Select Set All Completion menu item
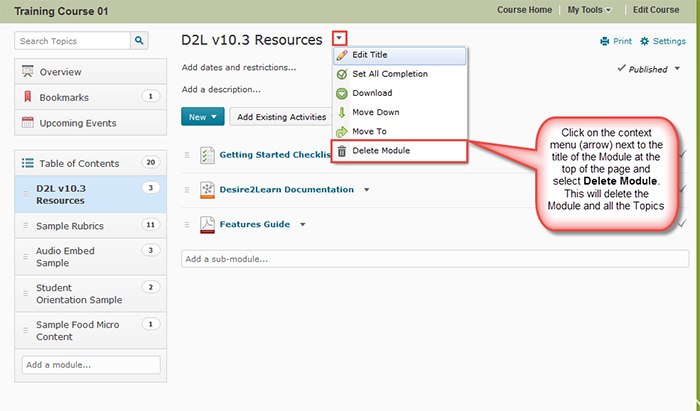The image size is (700, 411). click(x=389, y=74)
